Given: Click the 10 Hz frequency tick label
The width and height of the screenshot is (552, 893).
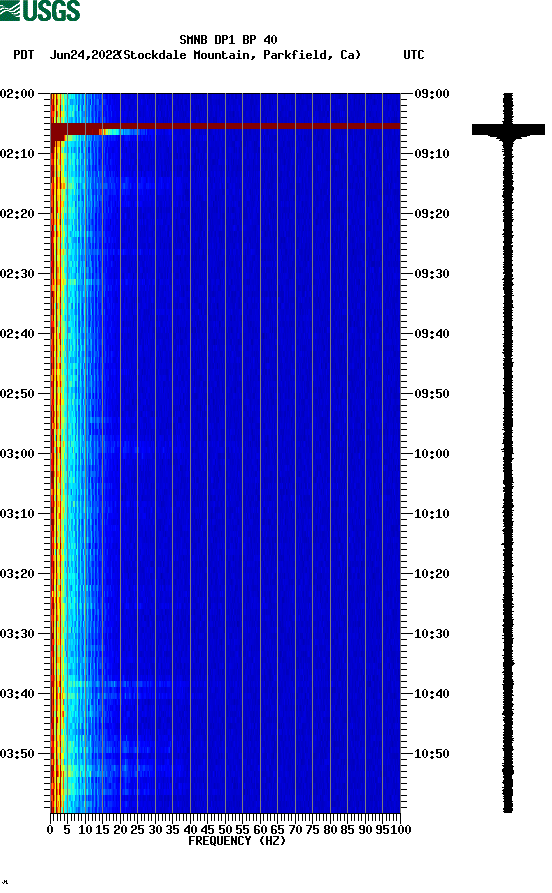Looking at the screenshot, I should pos(85,830).
